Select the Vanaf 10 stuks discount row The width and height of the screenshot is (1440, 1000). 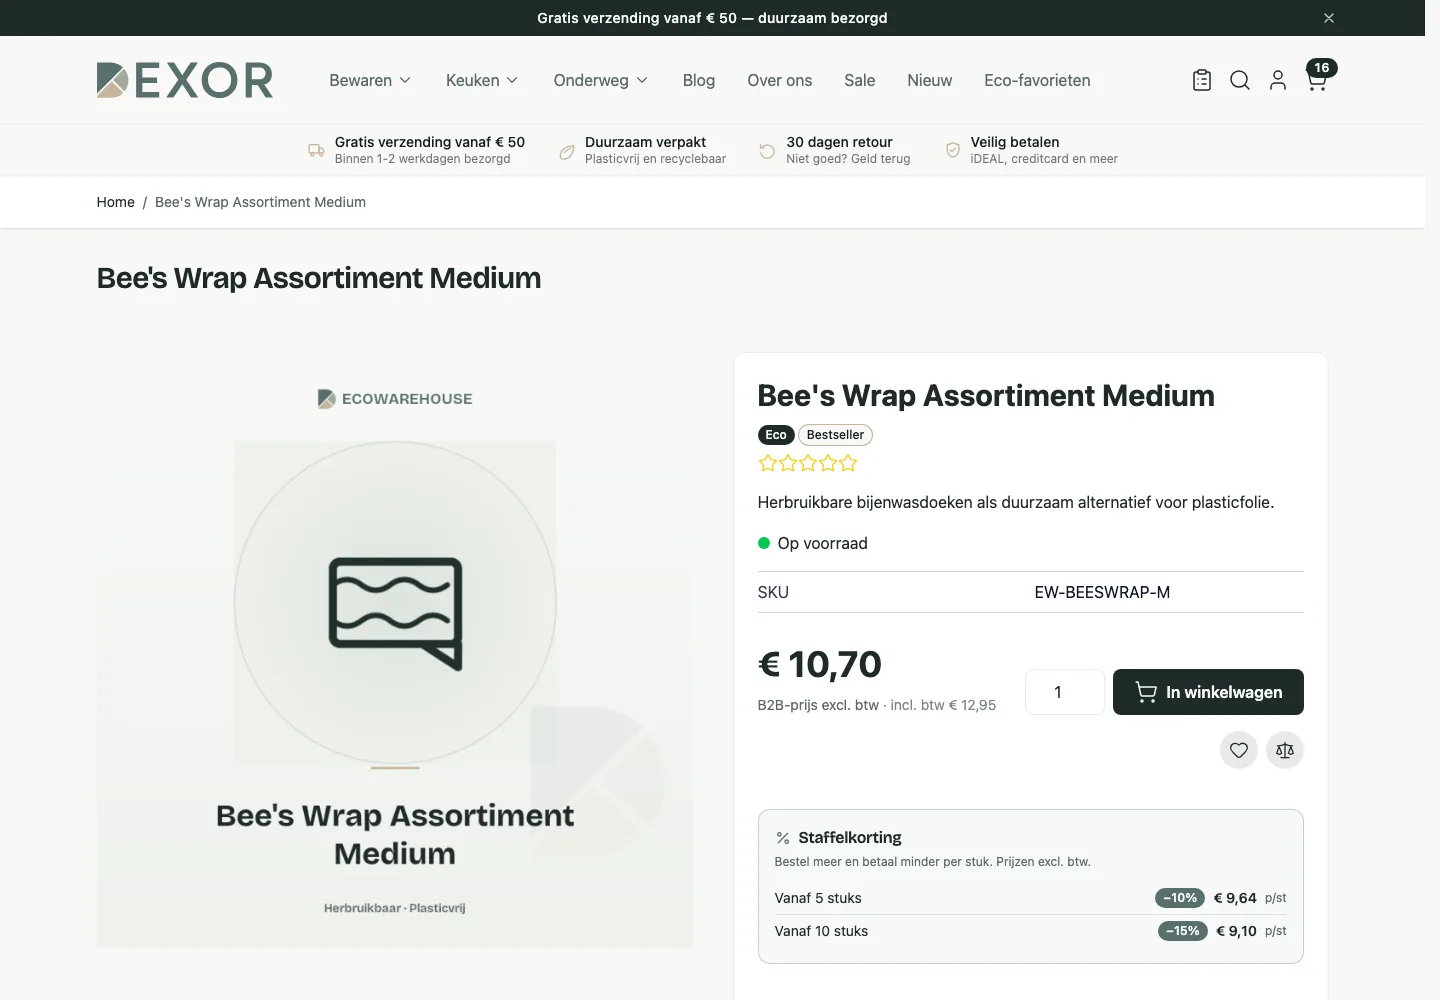click(x=1030, y=931)
